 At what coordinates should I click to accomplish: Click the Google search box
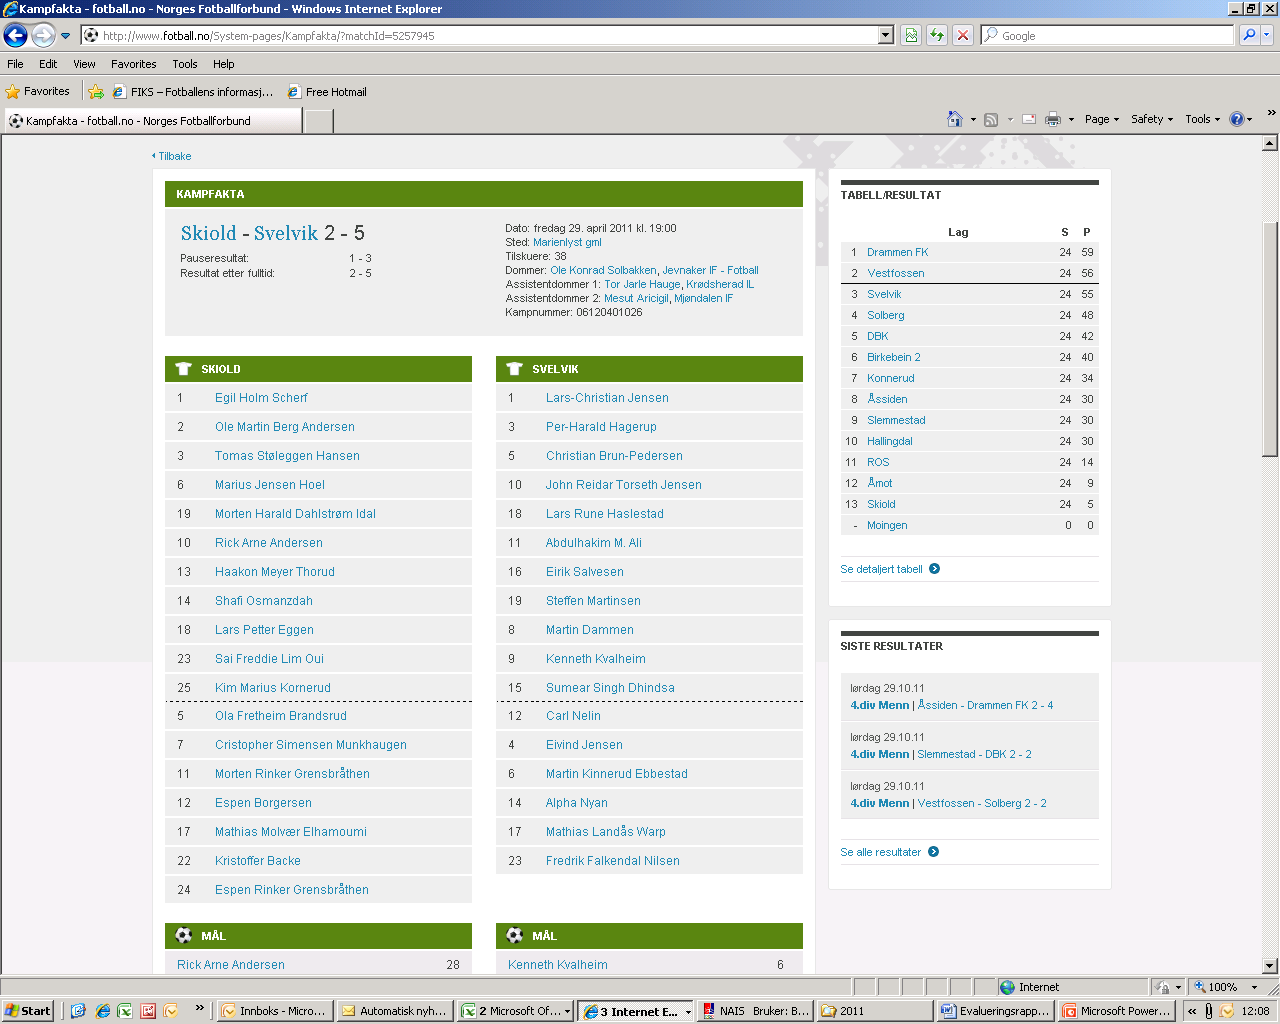point(1107,35)
